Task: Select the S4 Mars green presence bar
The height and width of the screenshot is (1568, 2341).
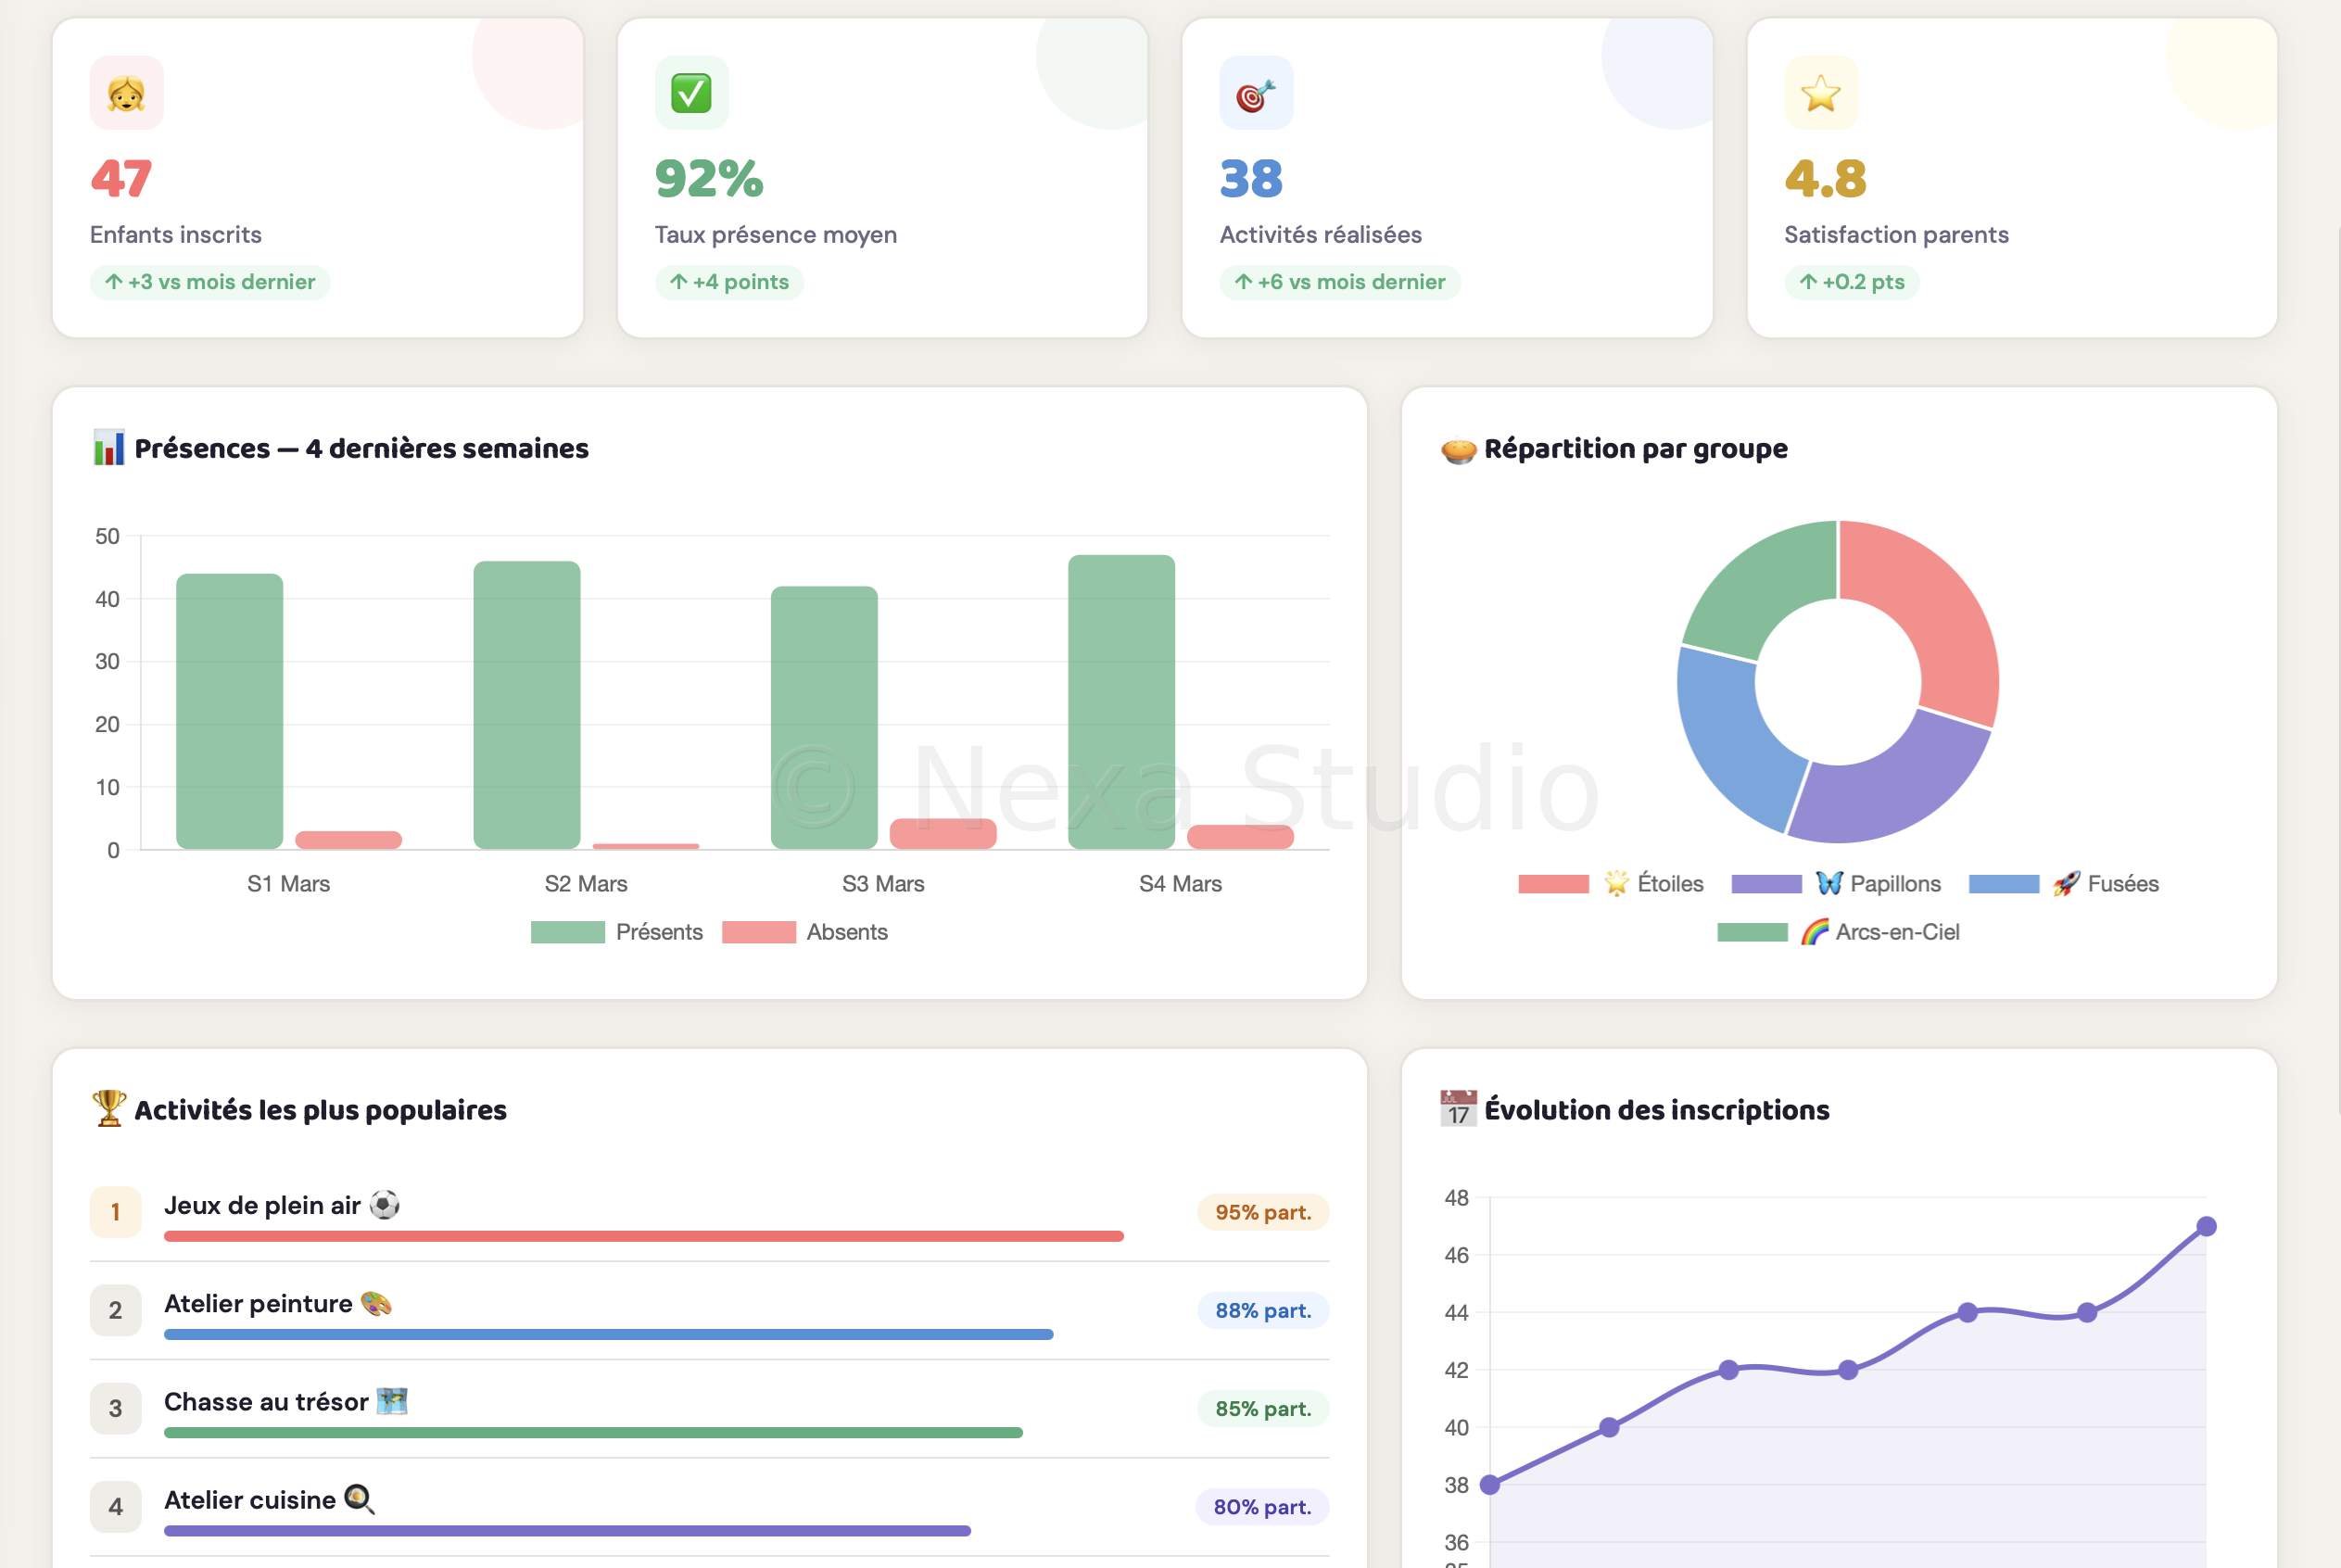Action: coord(1121,702)
